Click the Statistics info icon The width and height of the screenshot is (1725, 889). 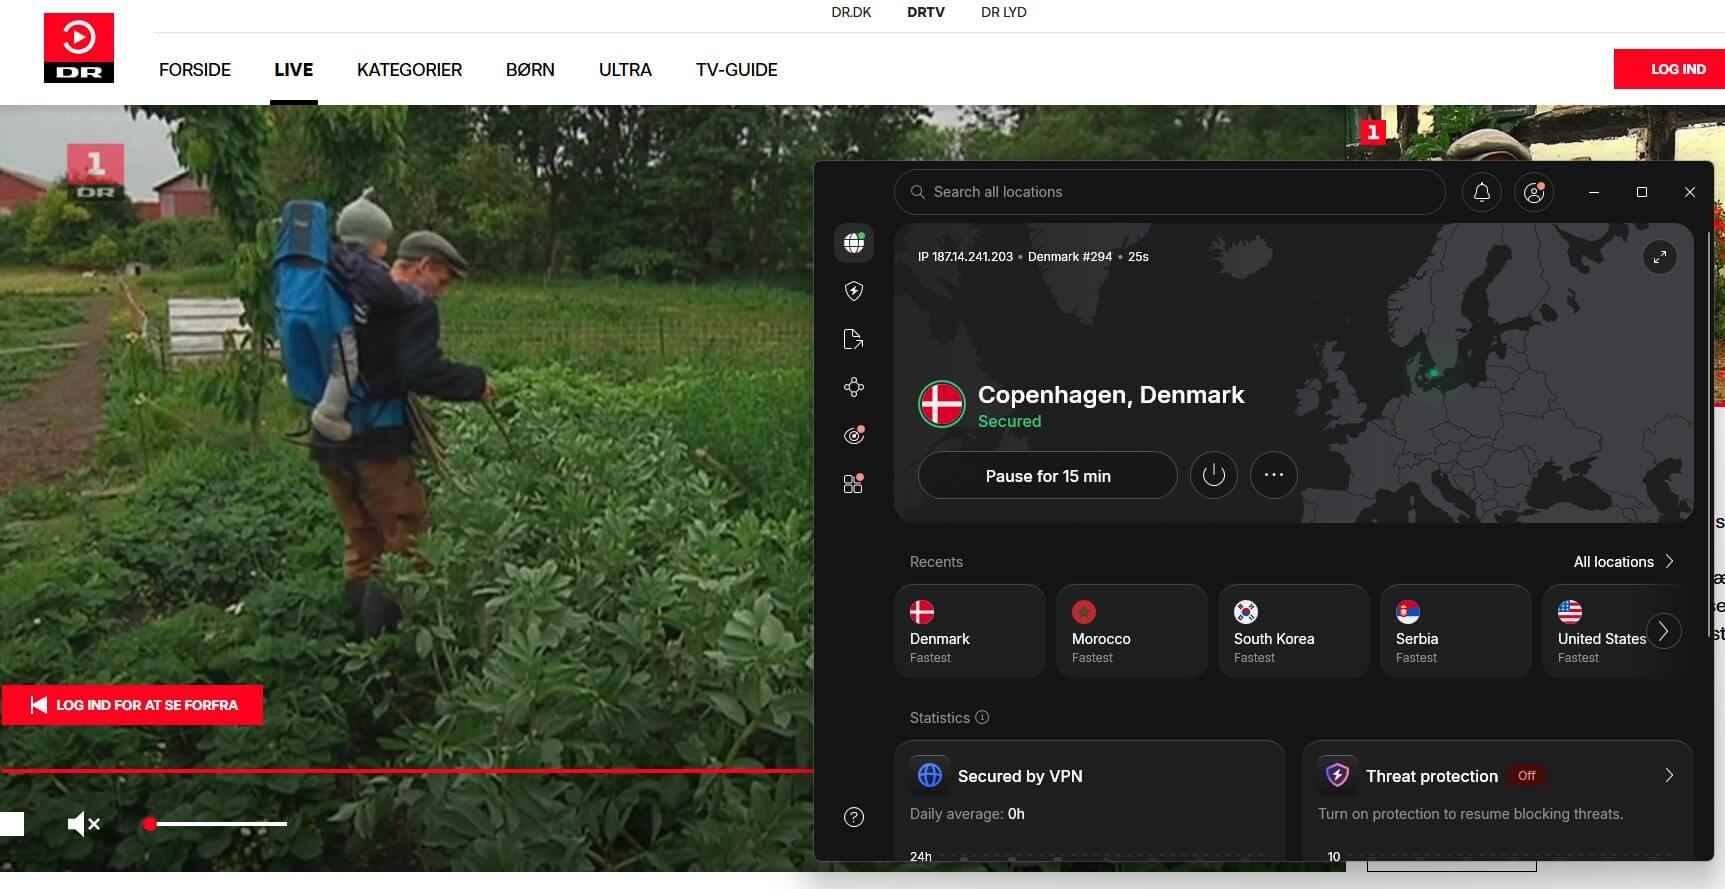tap(982, 717)
